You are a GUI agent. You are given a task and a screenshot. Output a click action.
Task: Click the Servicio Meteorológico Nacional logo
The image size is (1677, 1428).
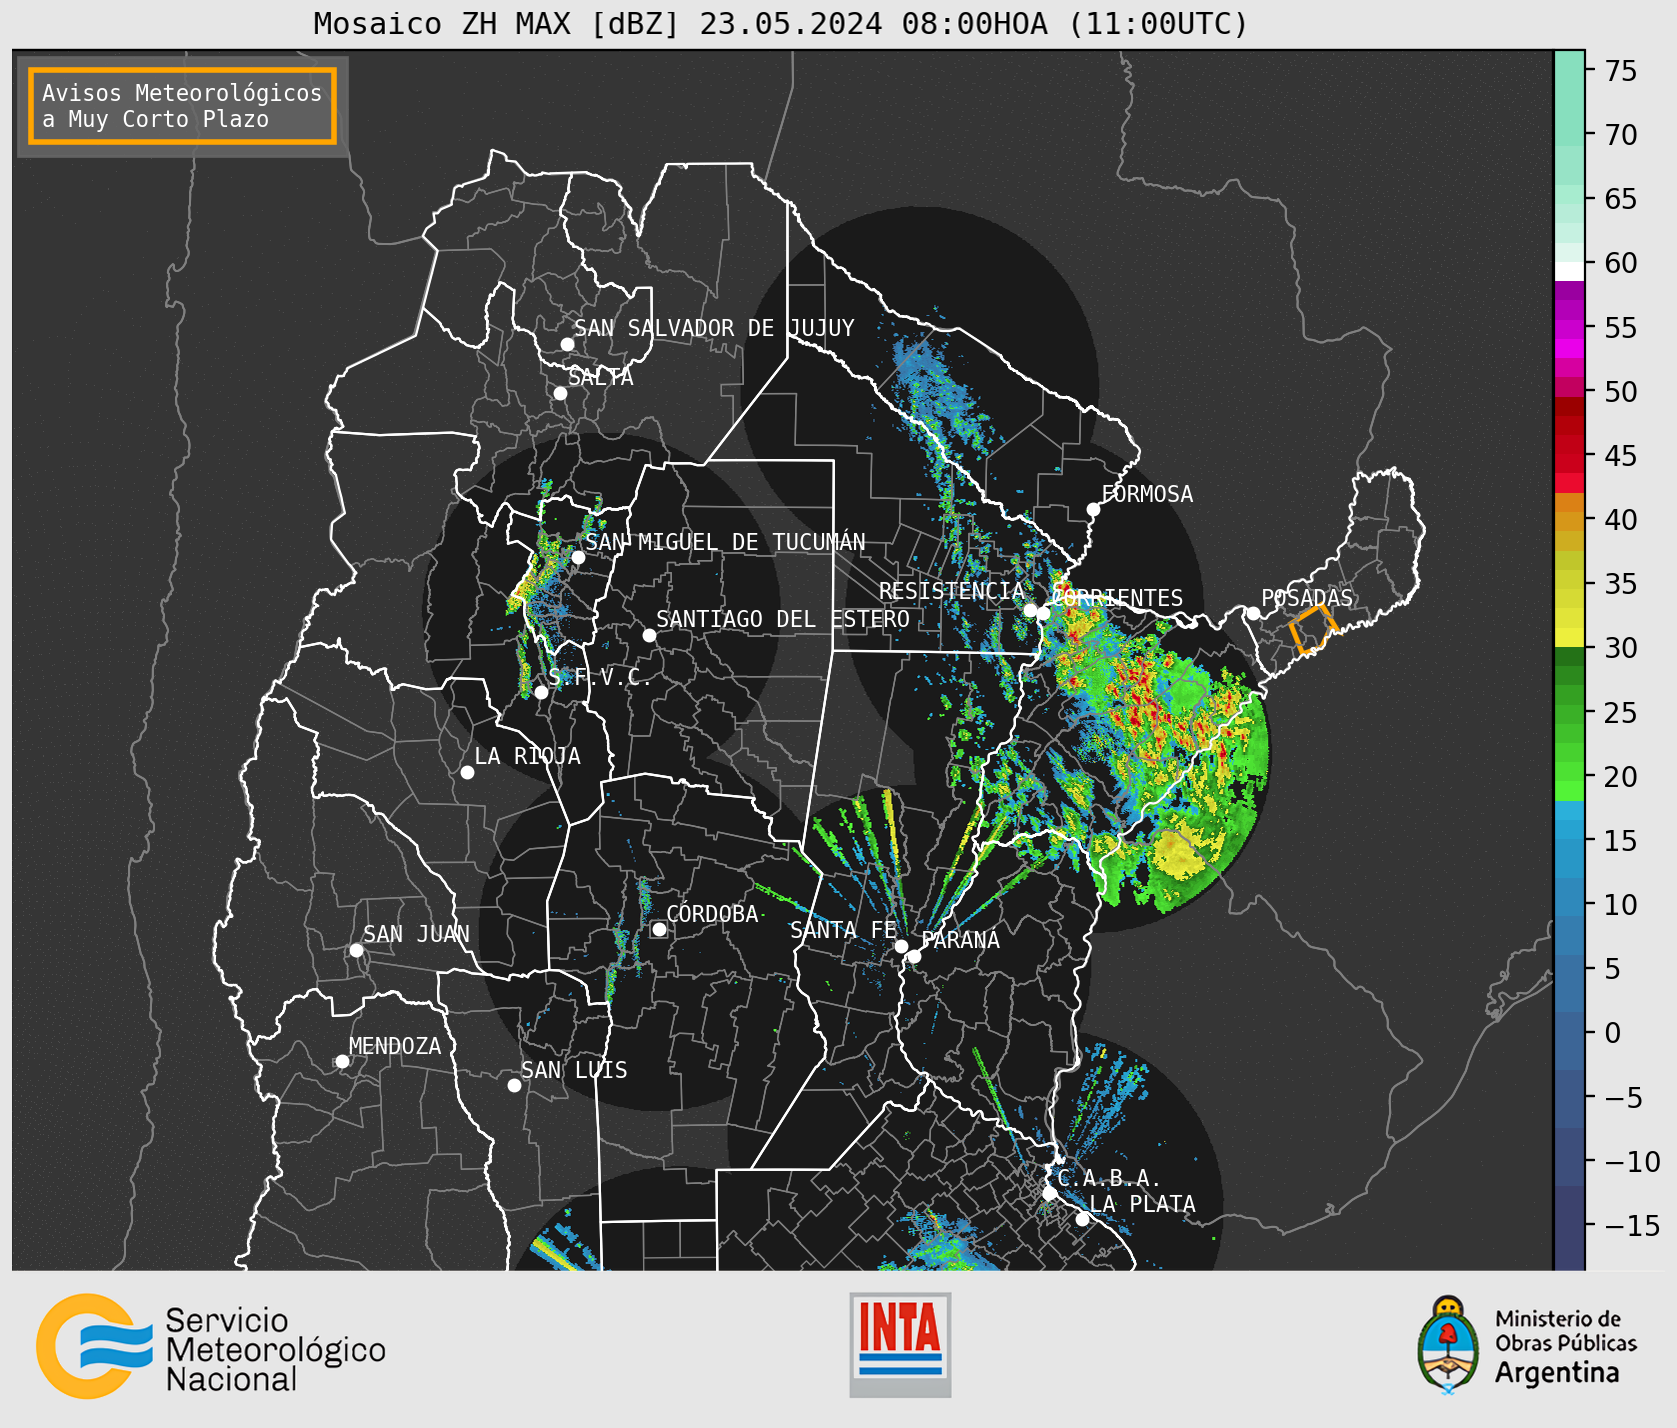[x=211, y=1347]
